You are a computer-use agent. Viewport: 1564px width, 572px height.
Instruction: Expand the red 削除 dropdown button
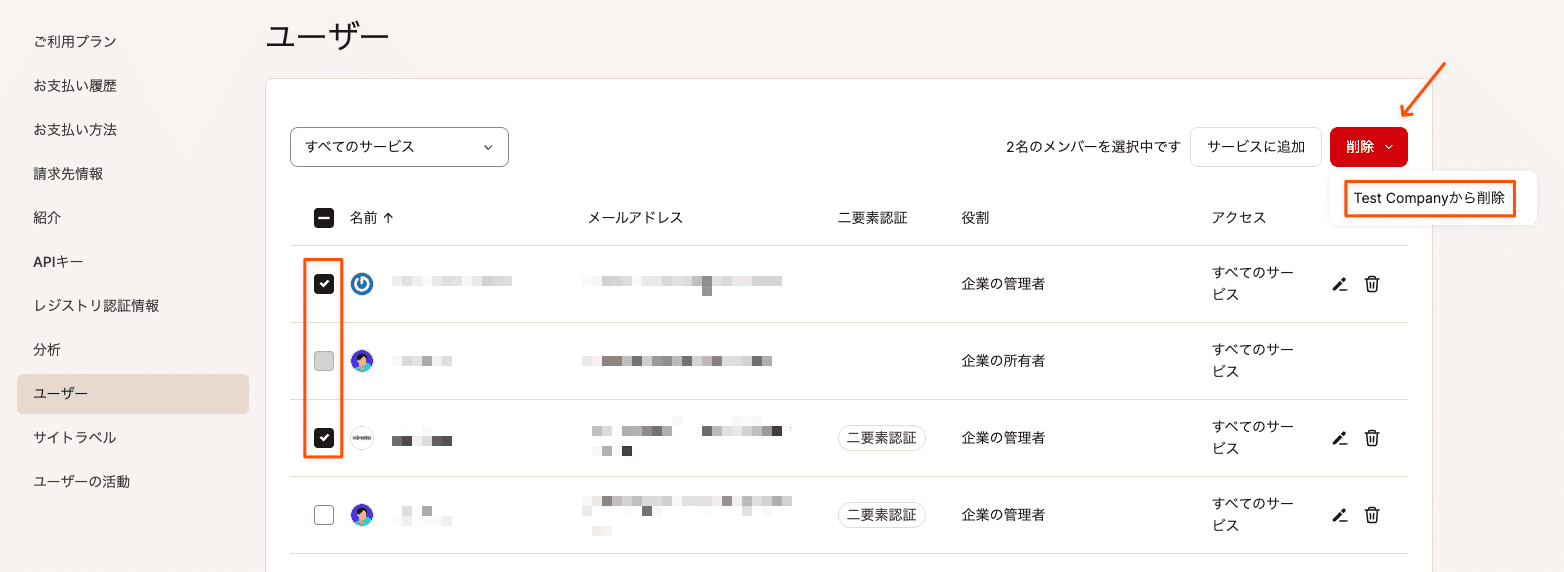tap(1369, 147)
